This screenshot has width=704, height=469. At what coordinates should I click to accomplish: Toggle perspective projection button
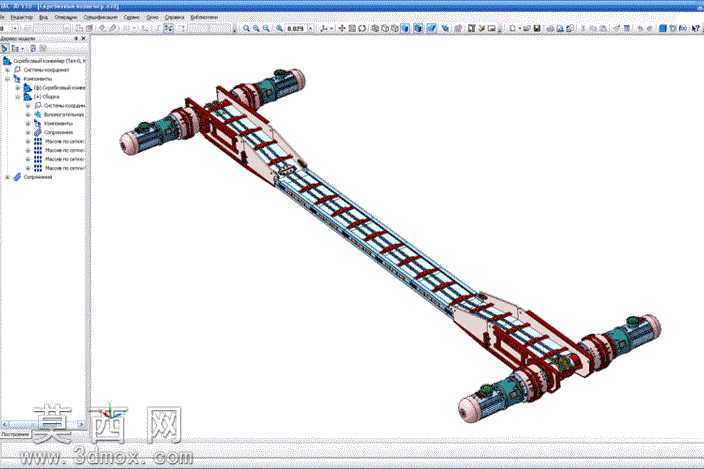tap(431, 28)
